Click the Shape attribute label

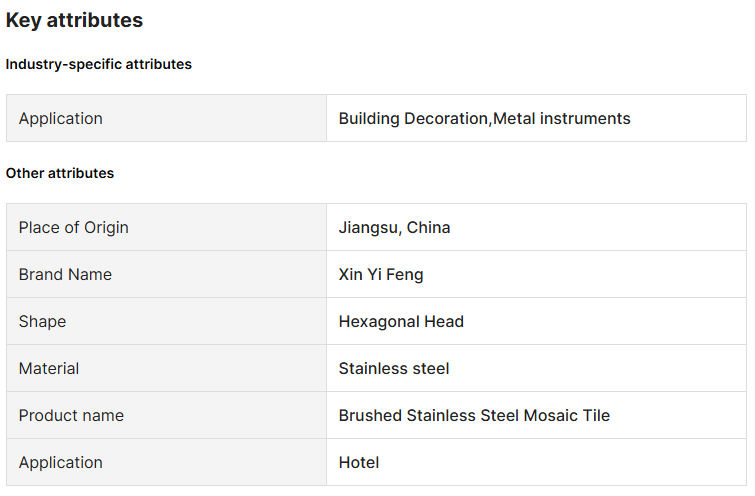42,321
